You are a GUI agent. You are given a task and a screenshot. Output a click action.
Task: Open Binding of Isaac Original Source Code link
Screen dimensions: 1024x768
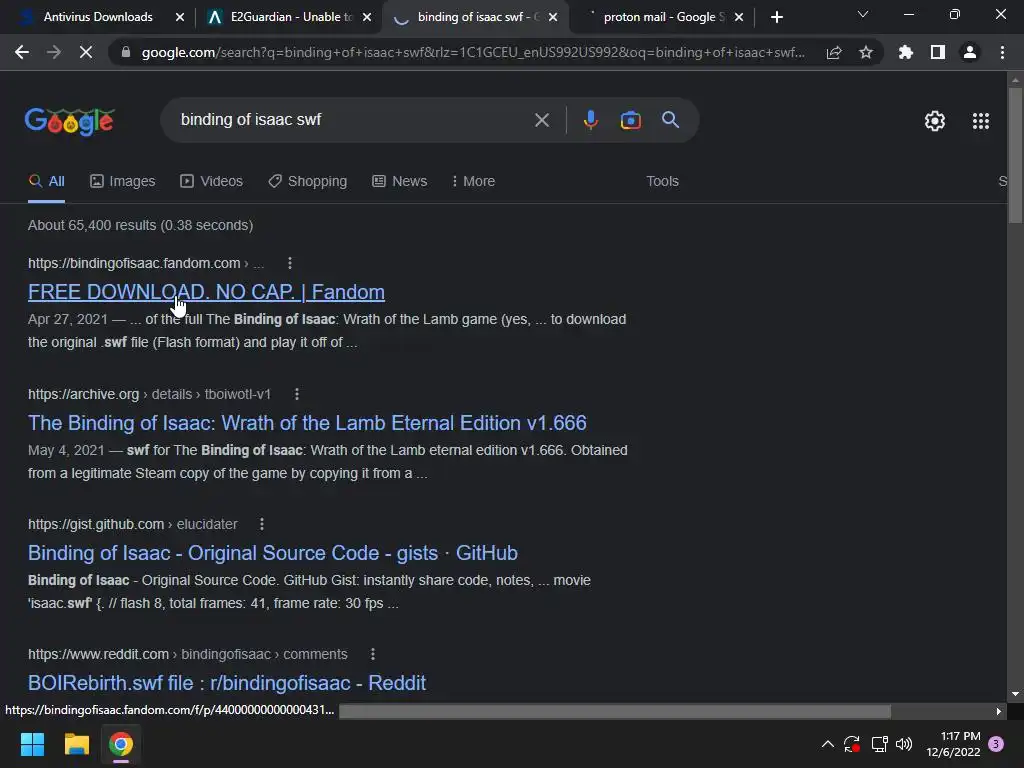point(273,553)
